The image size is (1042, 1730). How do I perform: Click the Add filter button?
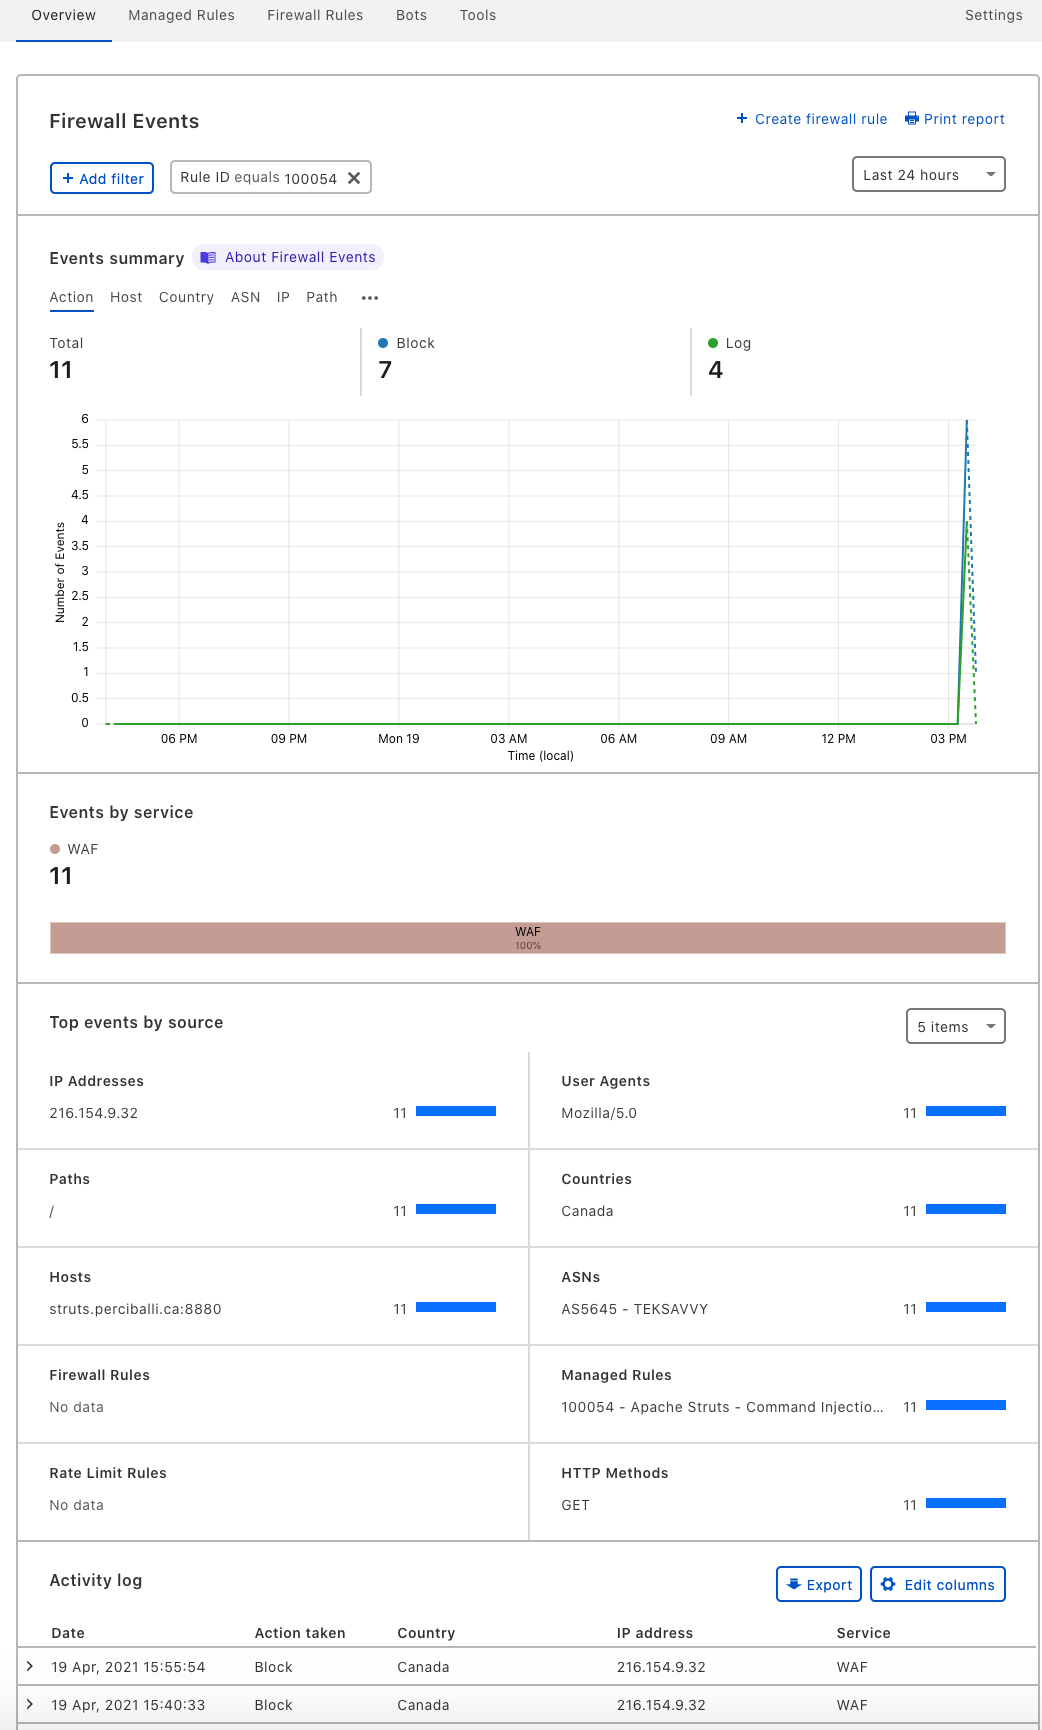tap(102, 178)
